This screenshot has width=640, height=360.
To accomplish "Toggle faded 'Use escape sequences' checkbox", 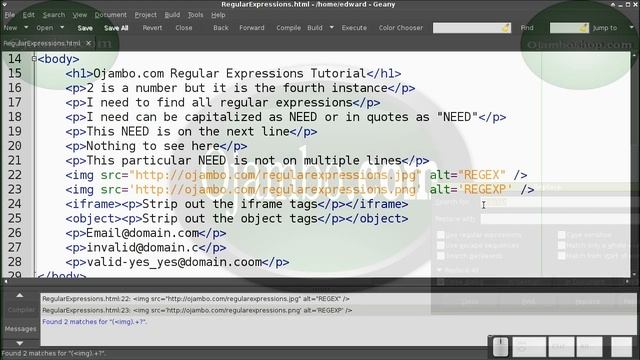I will pyautogui.click(x=440, y=245).
